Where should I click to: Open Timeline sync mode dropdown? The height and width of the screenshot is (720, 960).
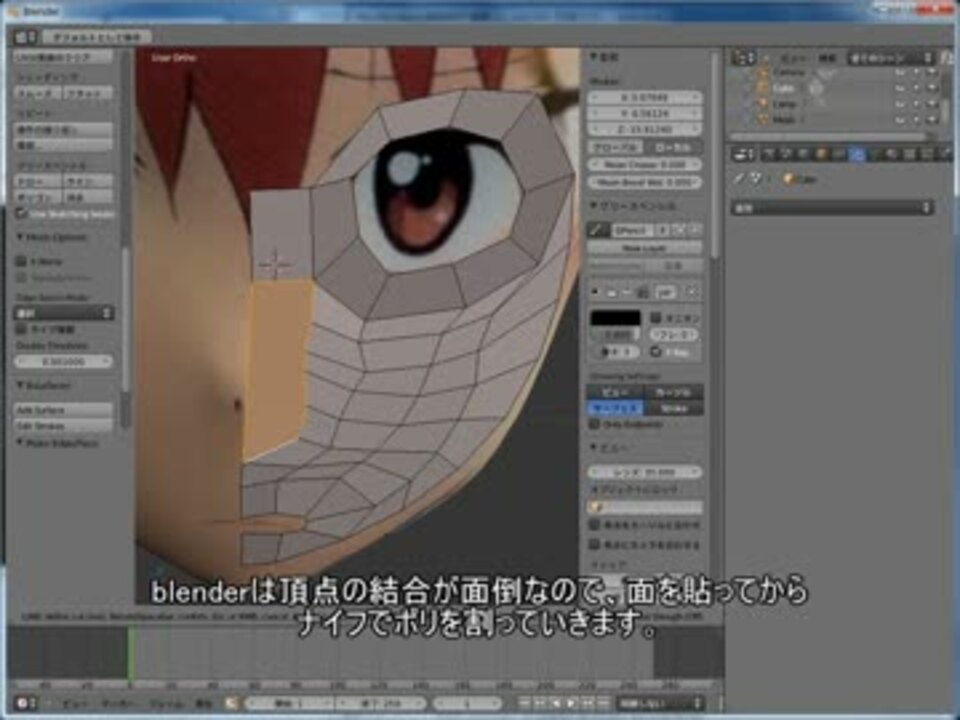(x=659, y=703)
